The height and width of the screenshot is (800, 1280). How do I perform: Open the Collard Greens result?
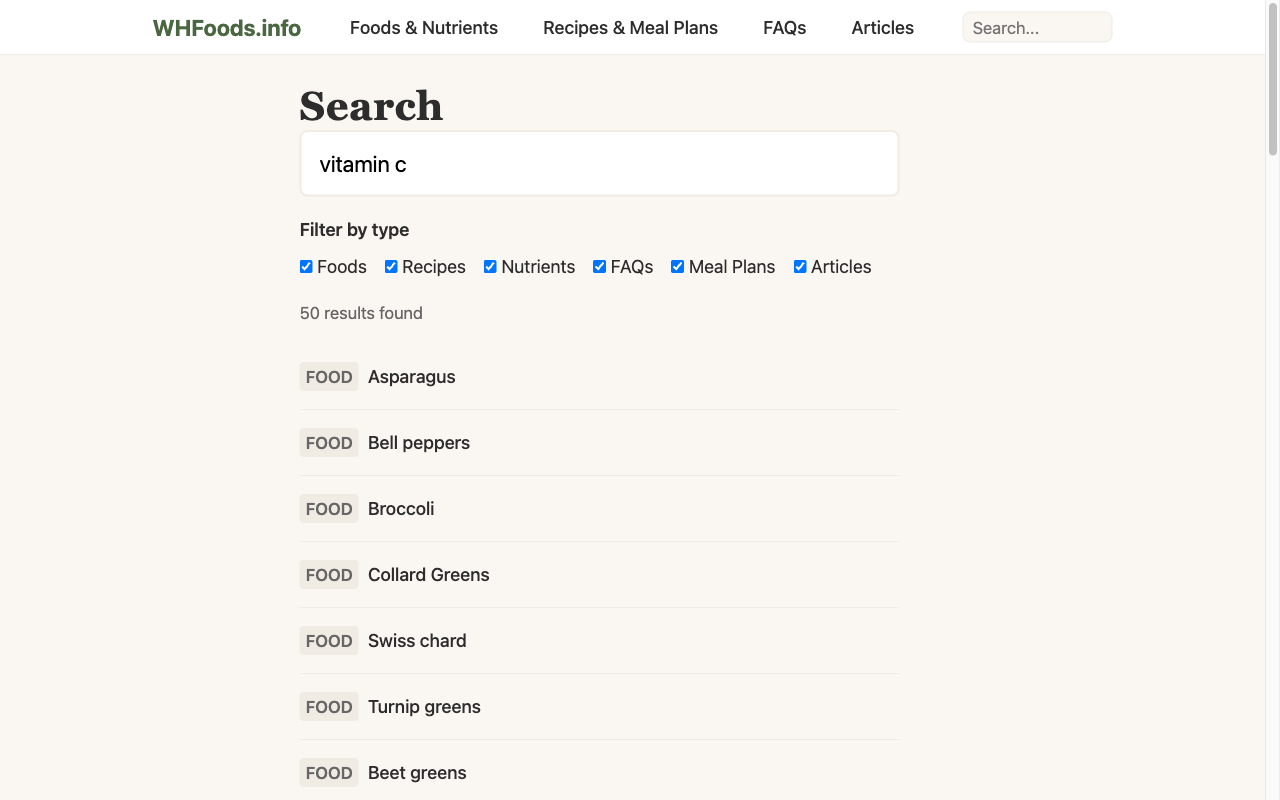pyautogui.click(x=428, y=574)
